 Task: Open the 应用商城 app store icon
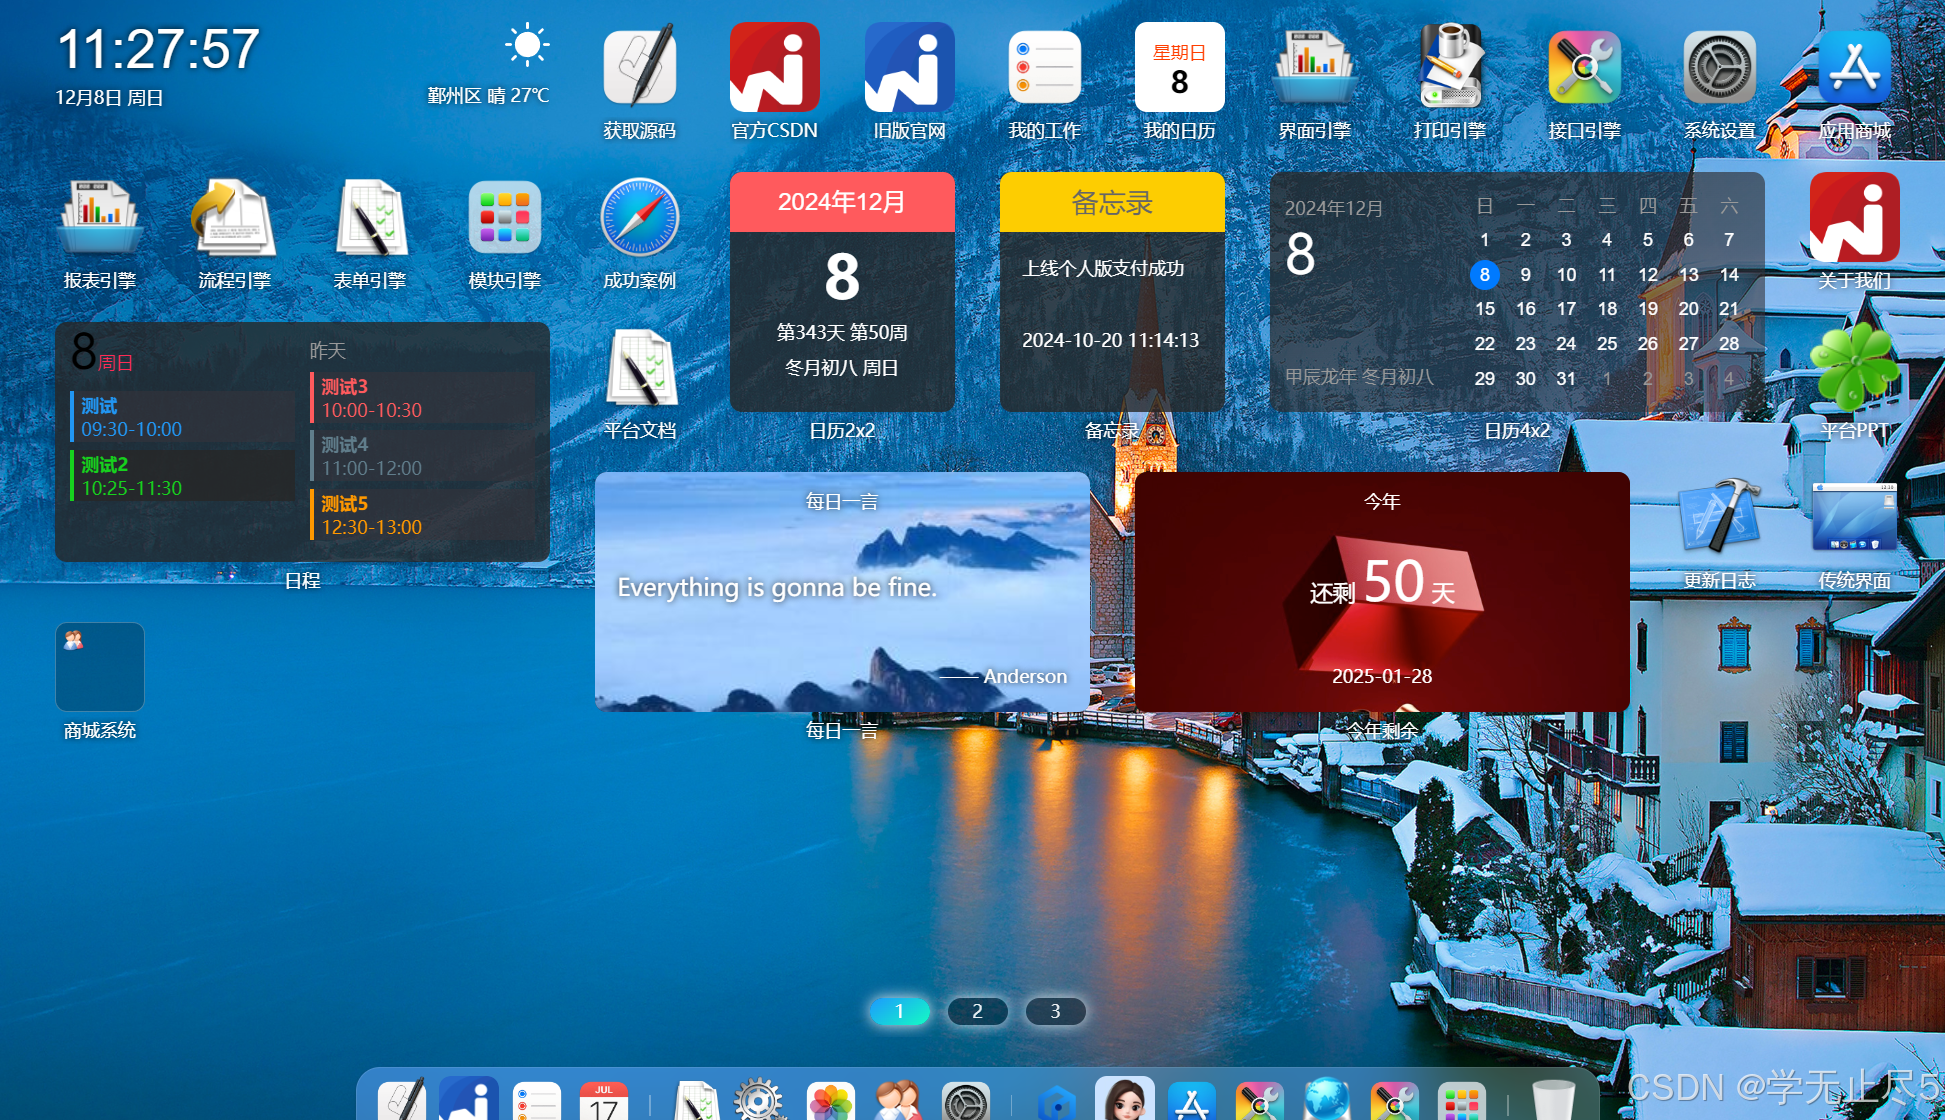pyautogui.click(x=1855, y=67)
